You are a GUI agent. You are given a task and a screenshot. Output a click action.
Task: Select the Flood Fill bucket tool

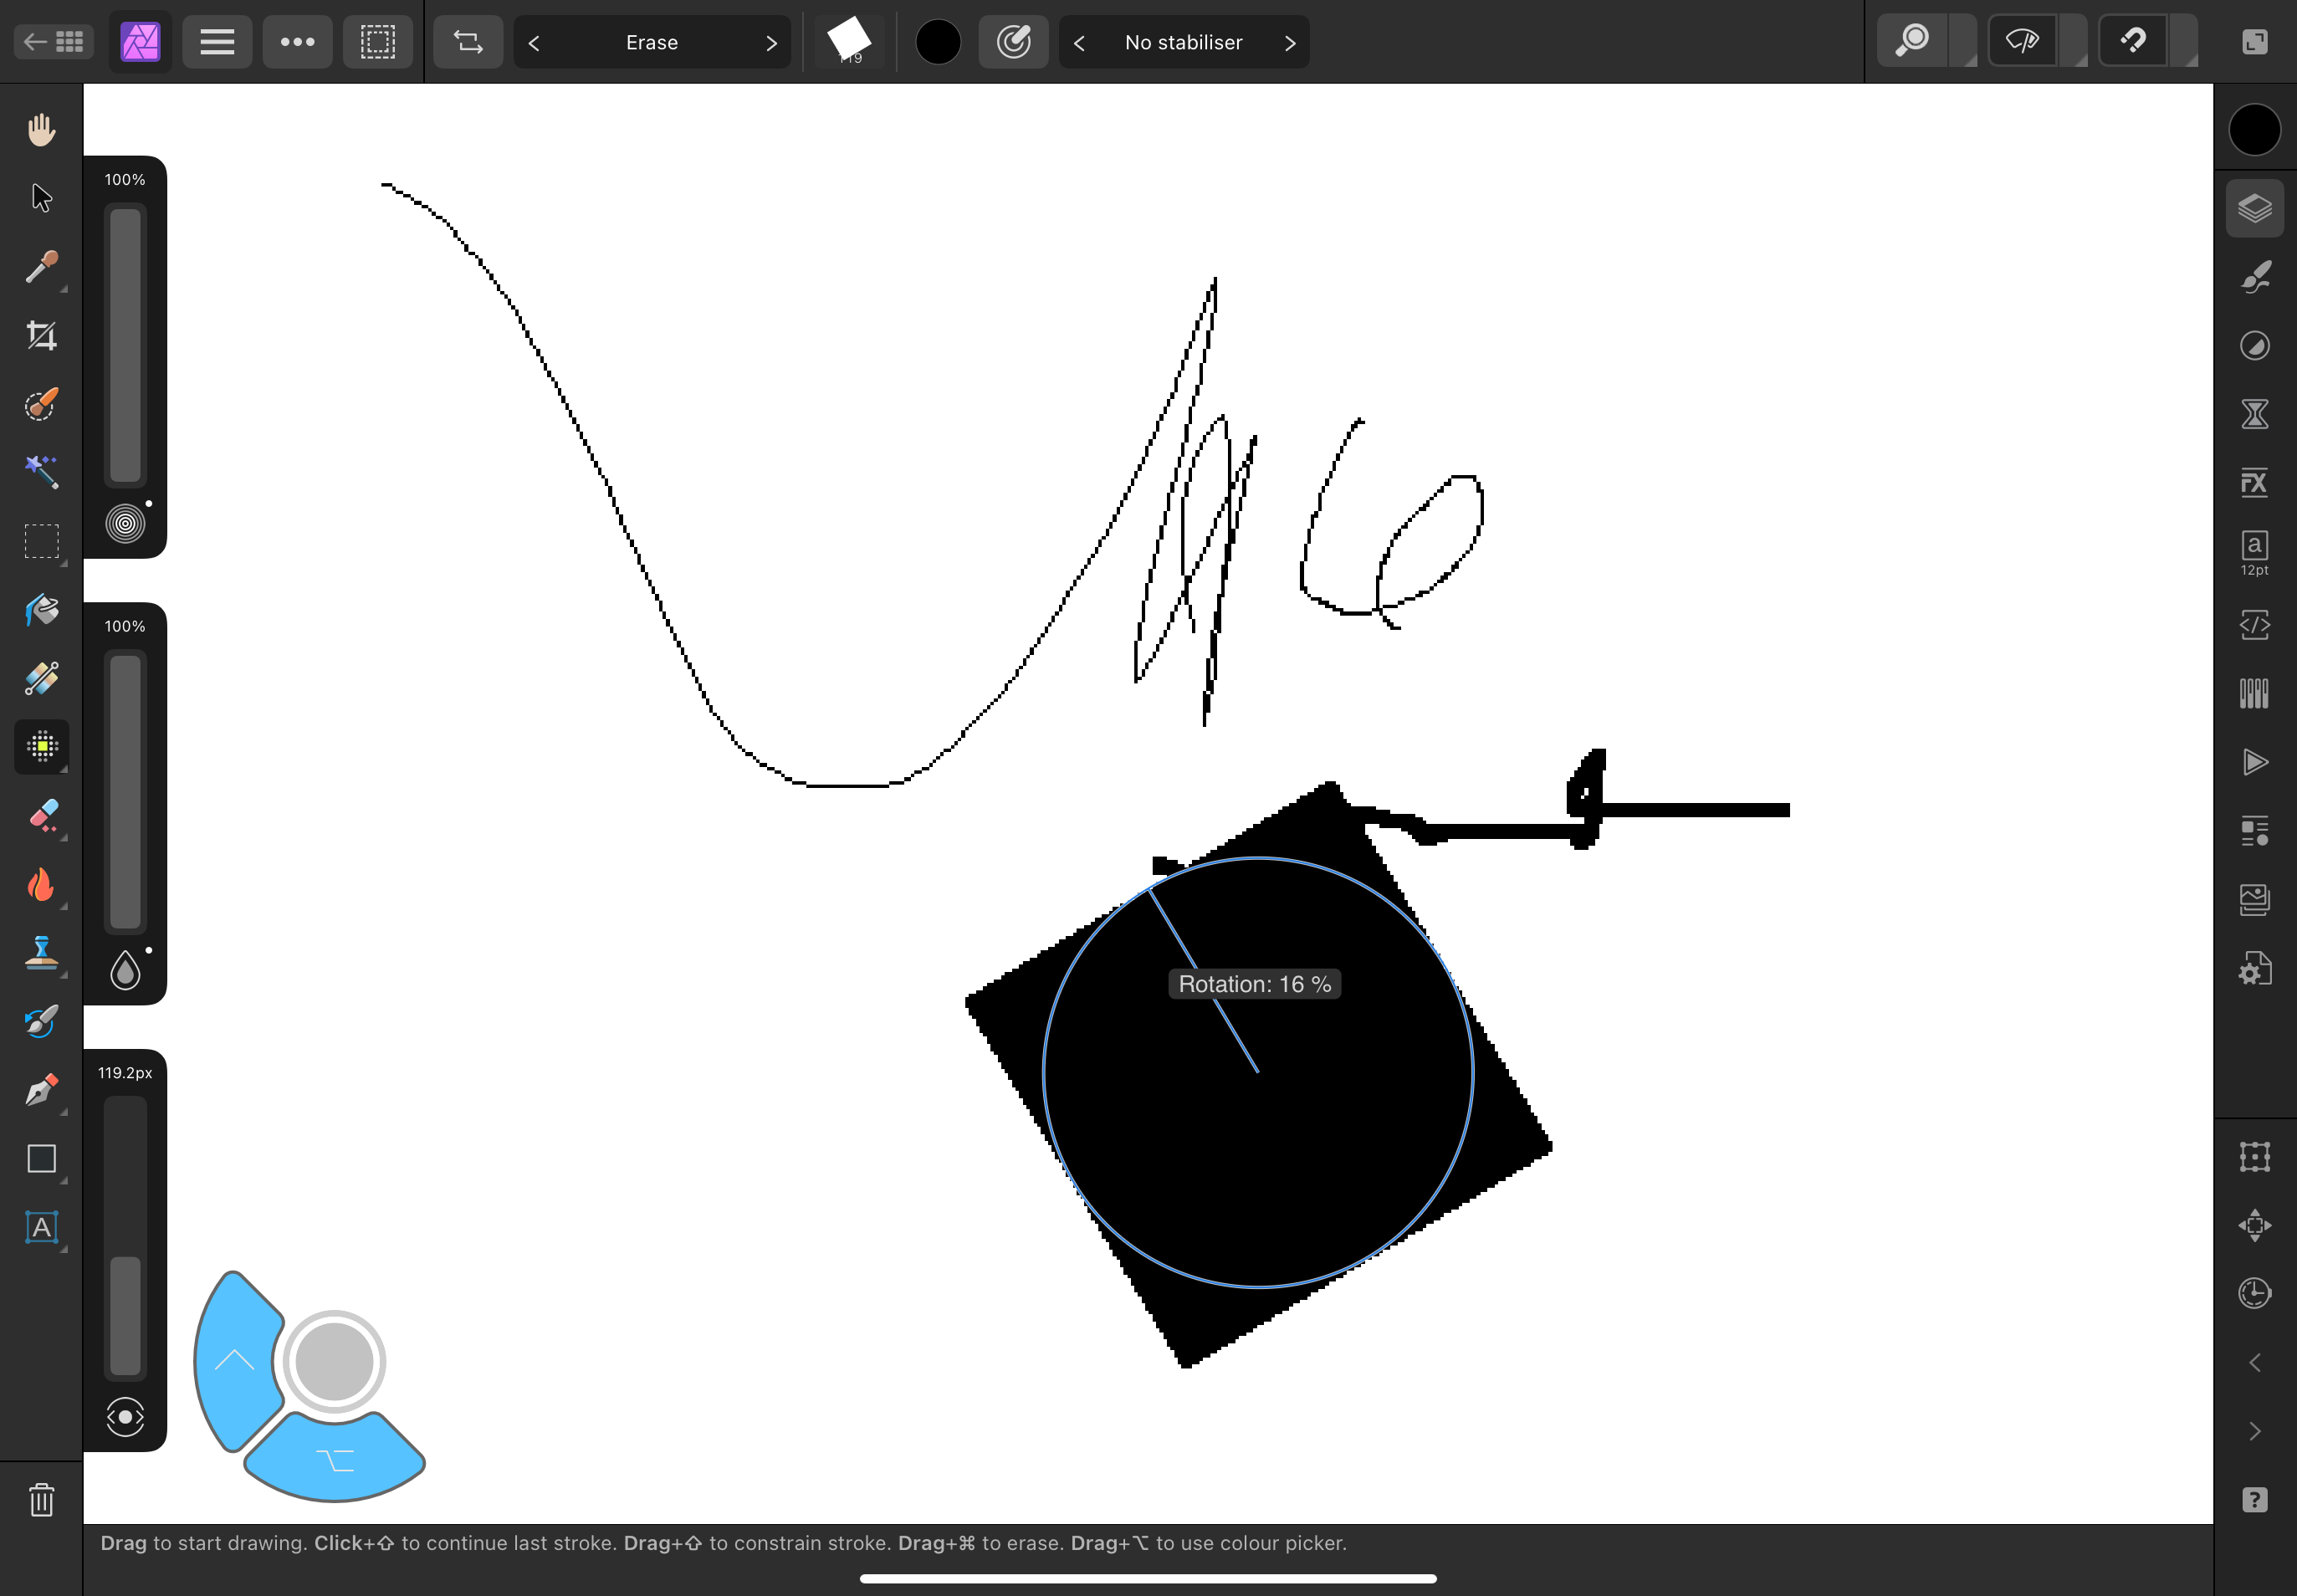pyautogui.click(x=41, y=609)
